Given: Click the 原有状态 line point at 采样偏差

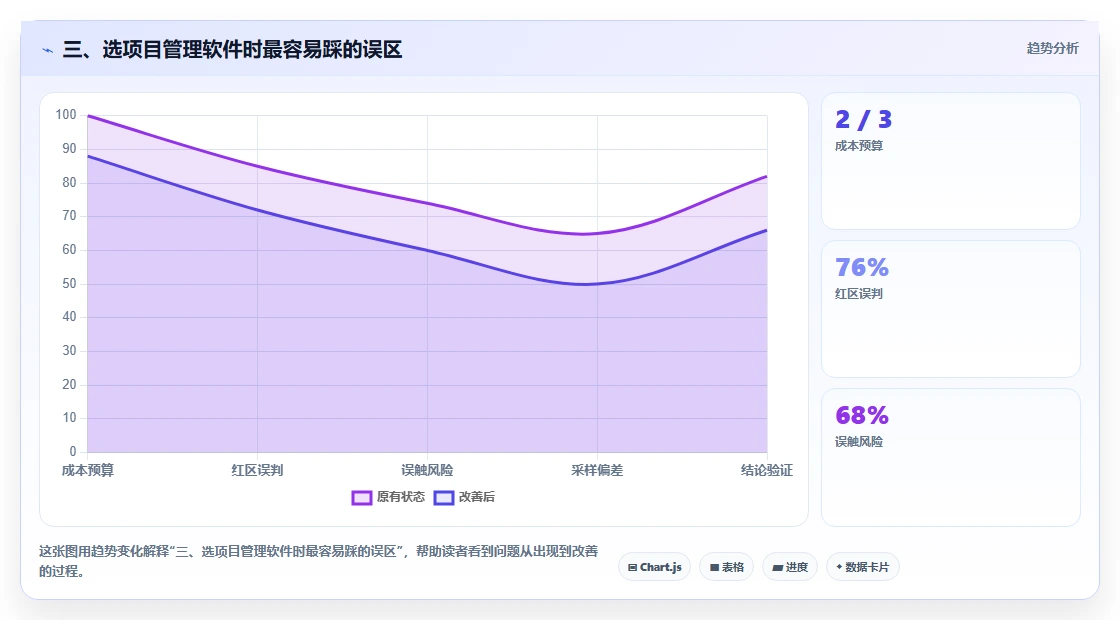Looking at the screenshot, I should [x=597, y=234].
